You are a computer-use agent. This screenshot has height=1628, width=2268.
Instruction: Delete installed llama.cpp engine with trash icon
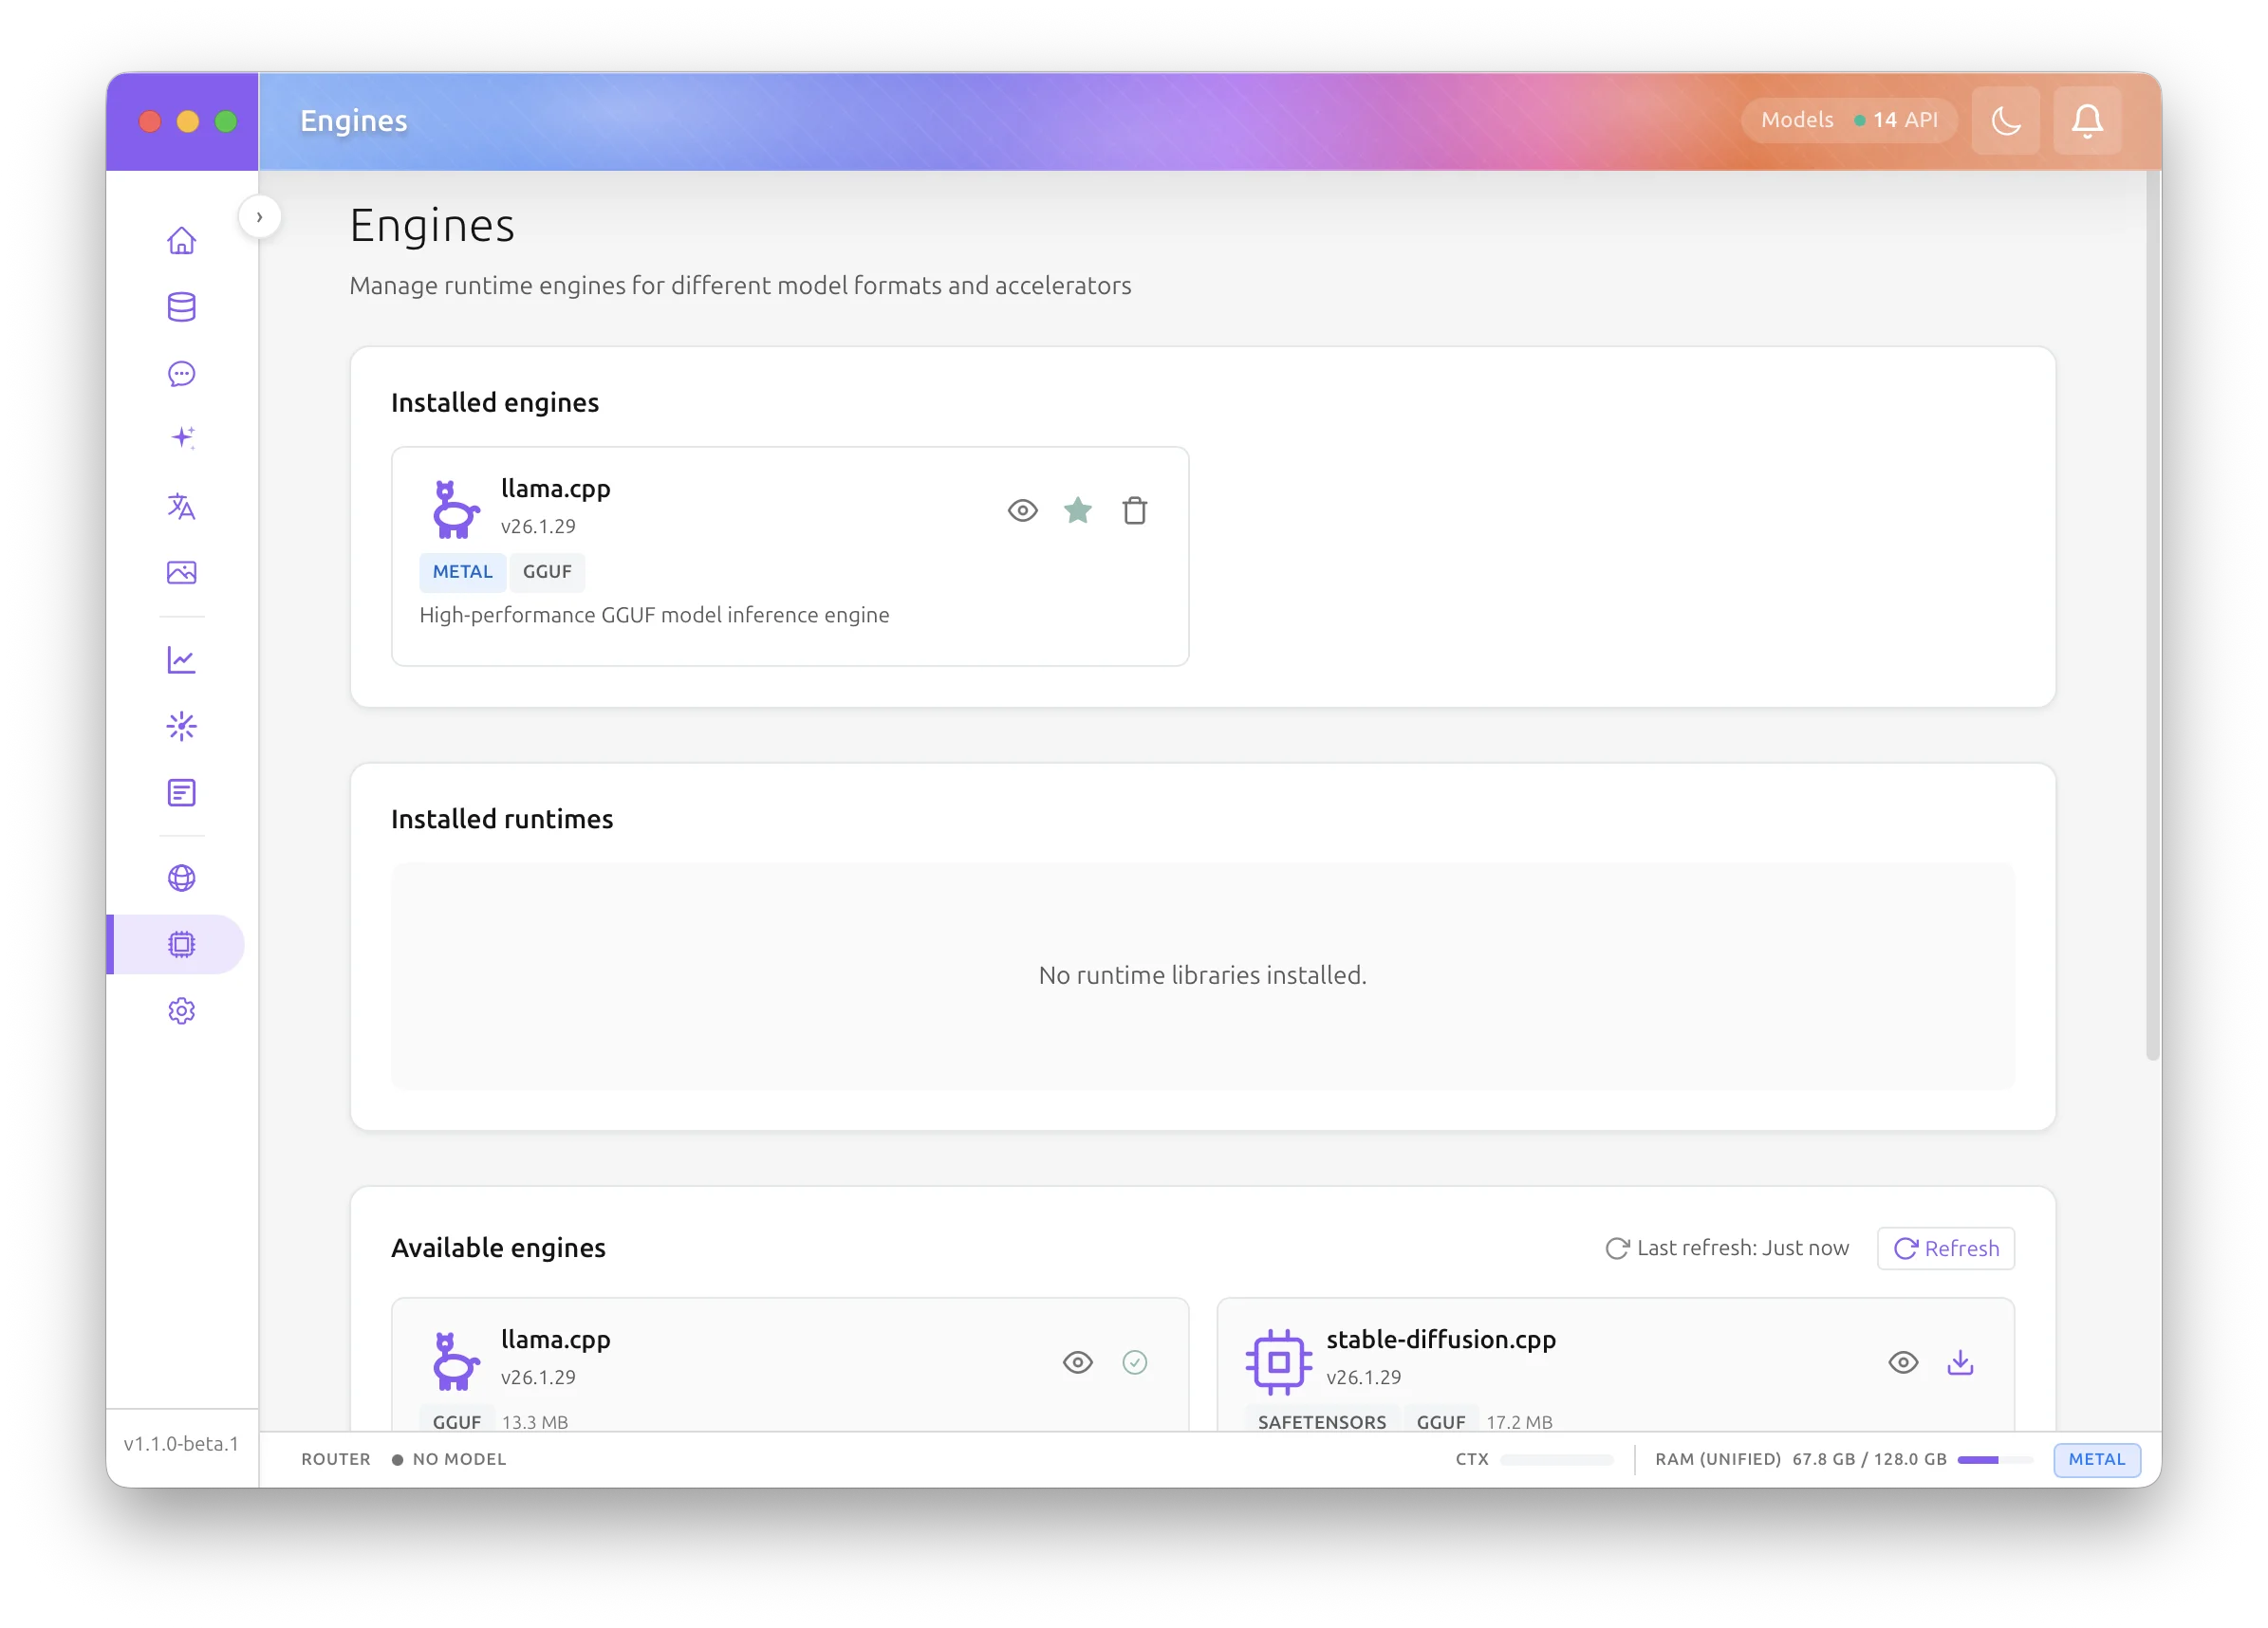pos(1134,511)
